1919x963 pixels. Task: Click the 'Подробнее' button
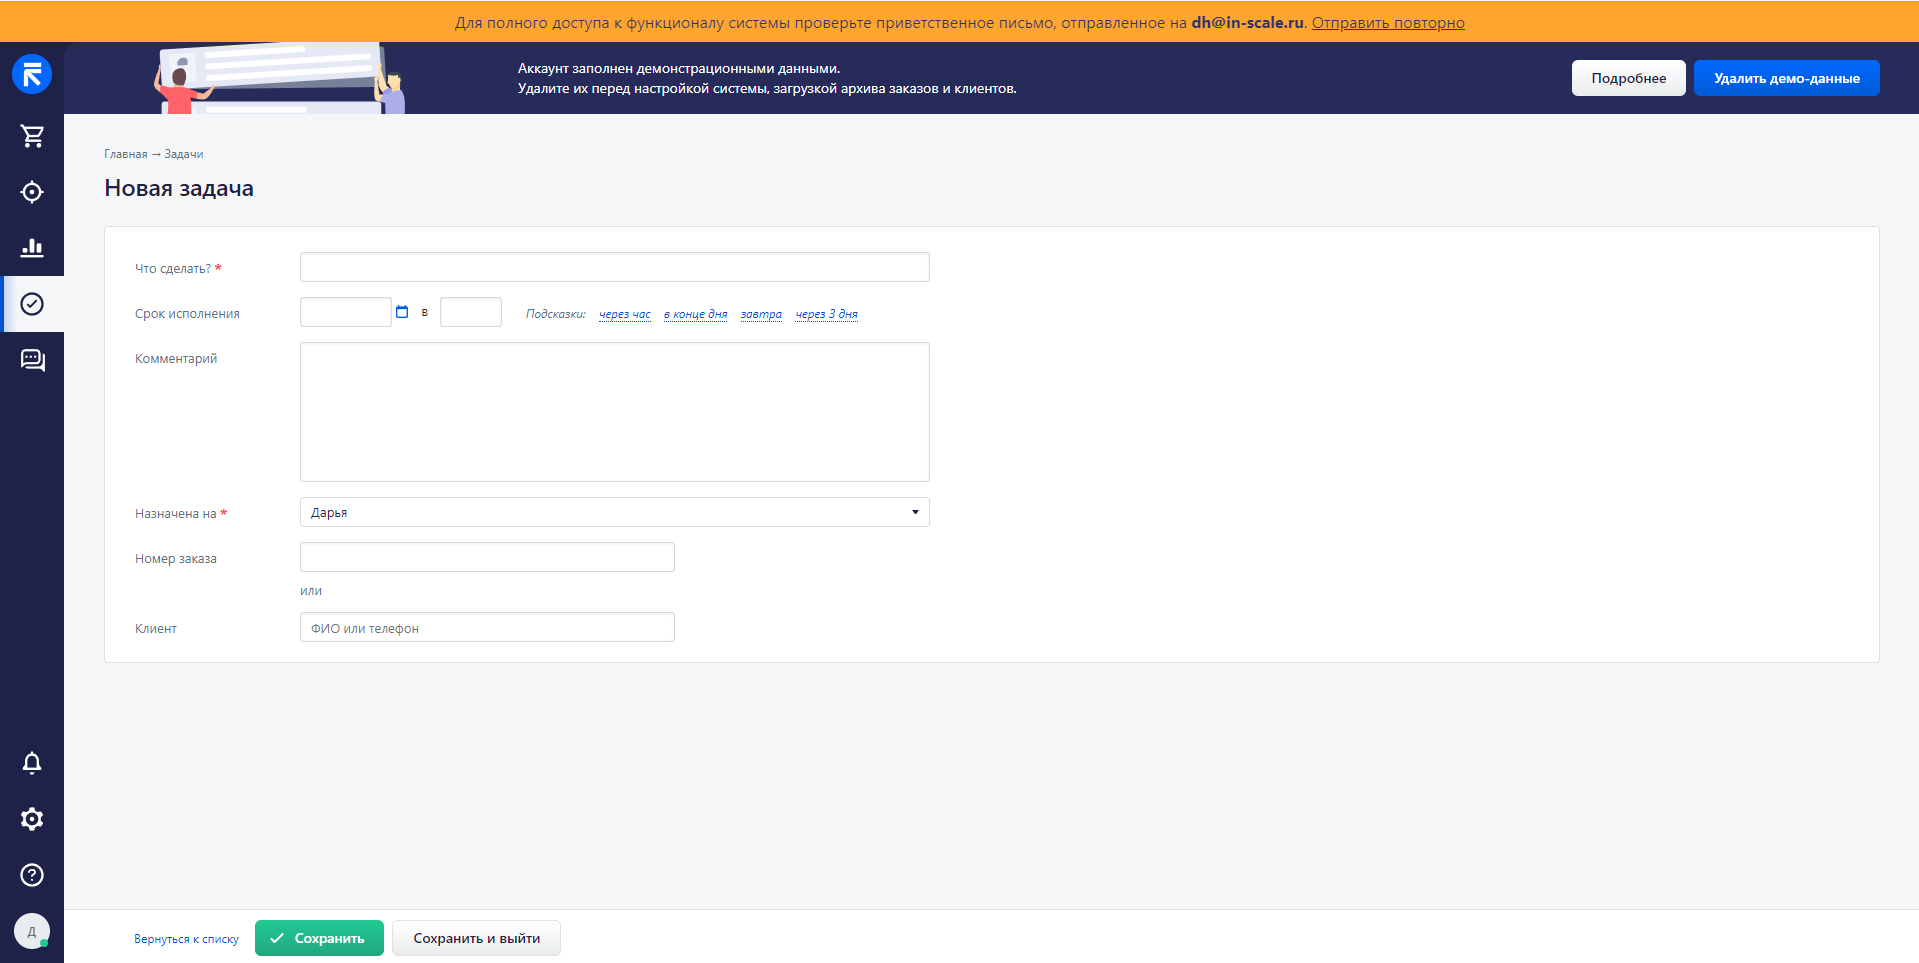1629,78
